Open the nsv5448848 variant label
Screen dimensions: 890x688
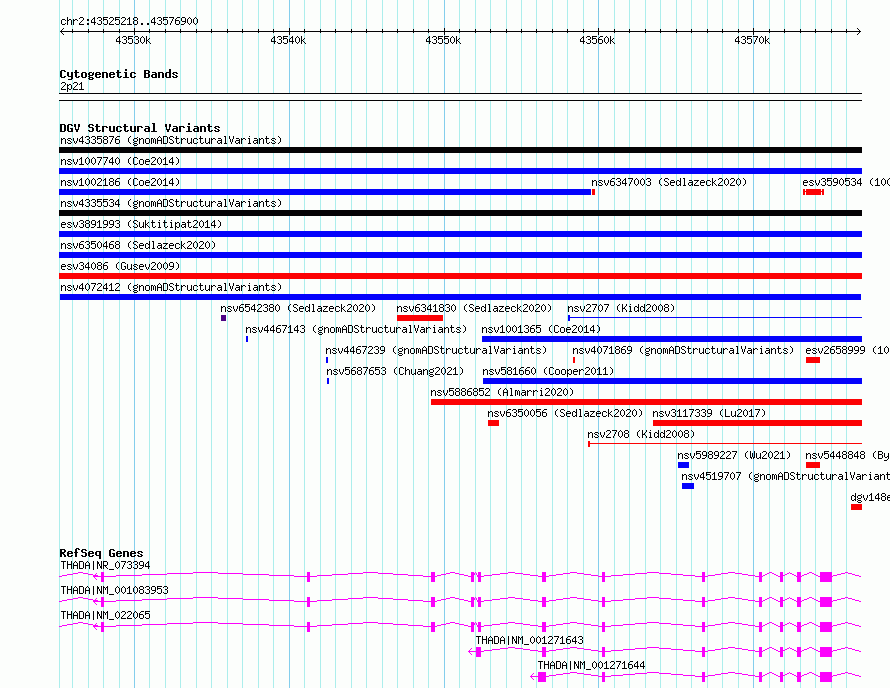pos(847,455)
